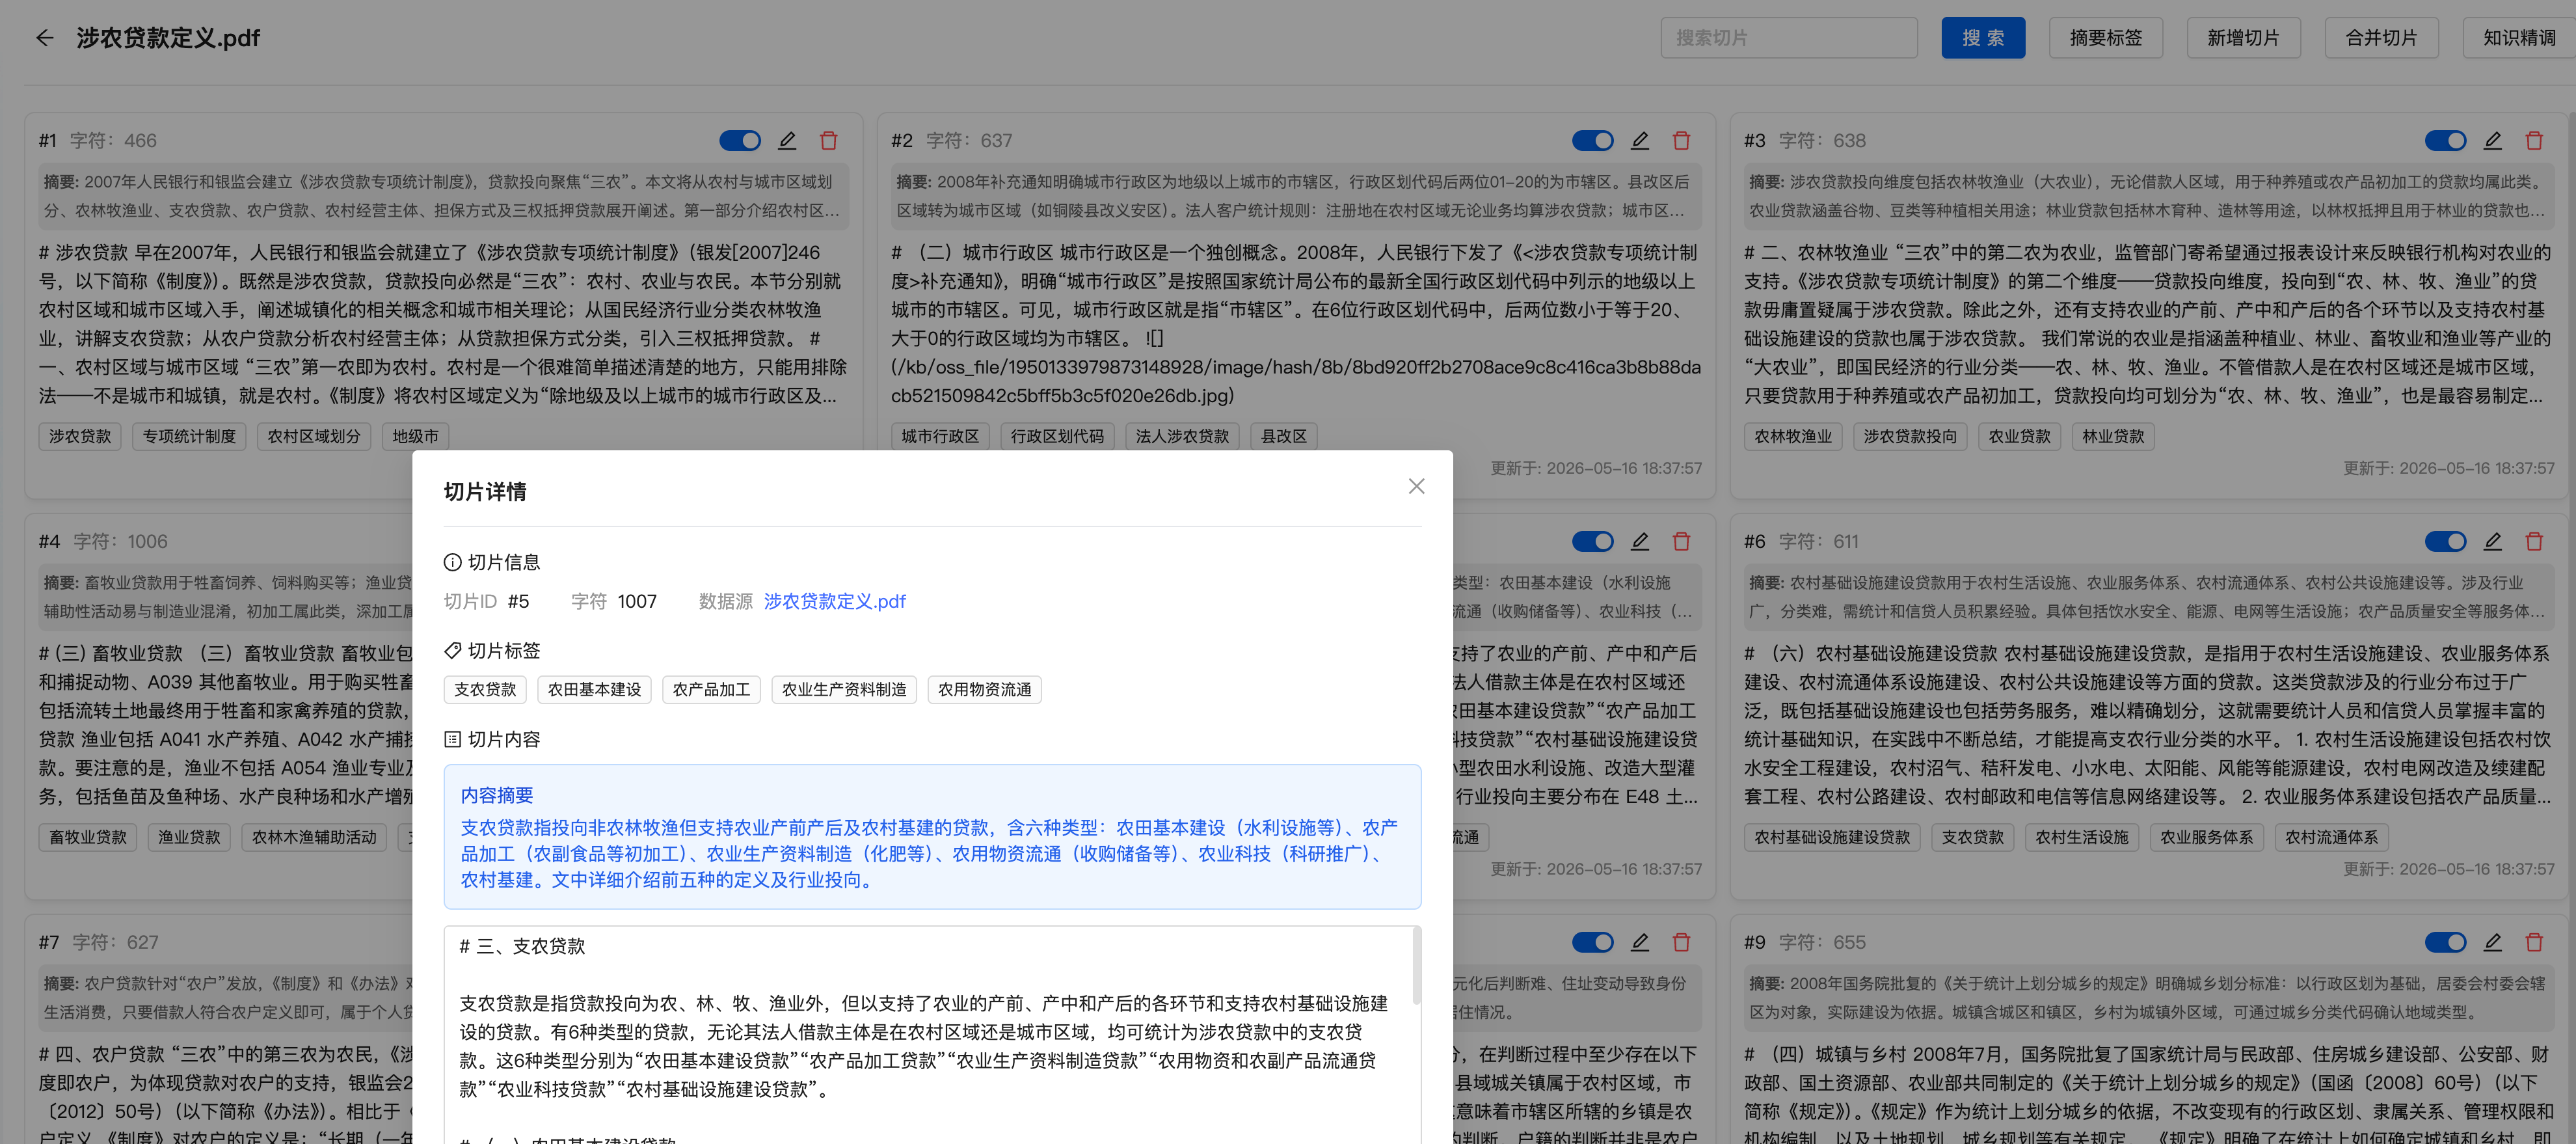Click 新增切片 button
The image size is (2576, 1144).
(x=2243, y=38)
